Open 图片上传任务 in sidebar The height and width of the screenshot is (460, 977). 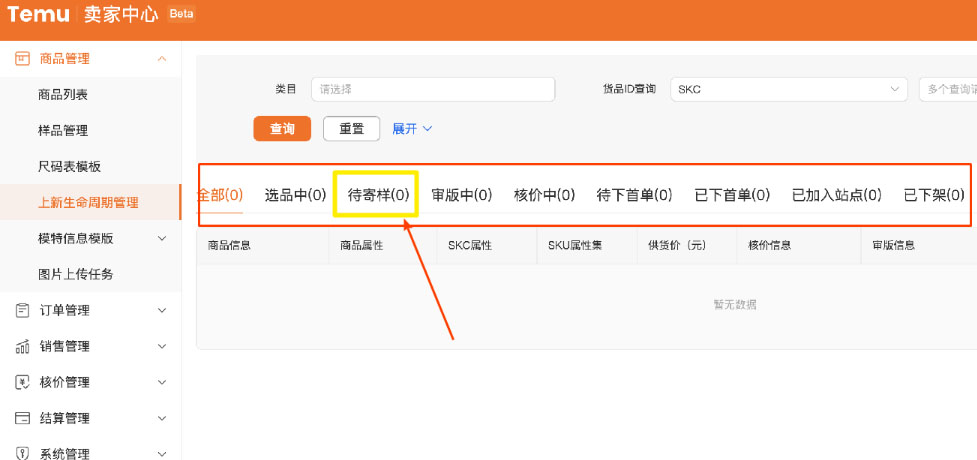click(x=75, y=274)
